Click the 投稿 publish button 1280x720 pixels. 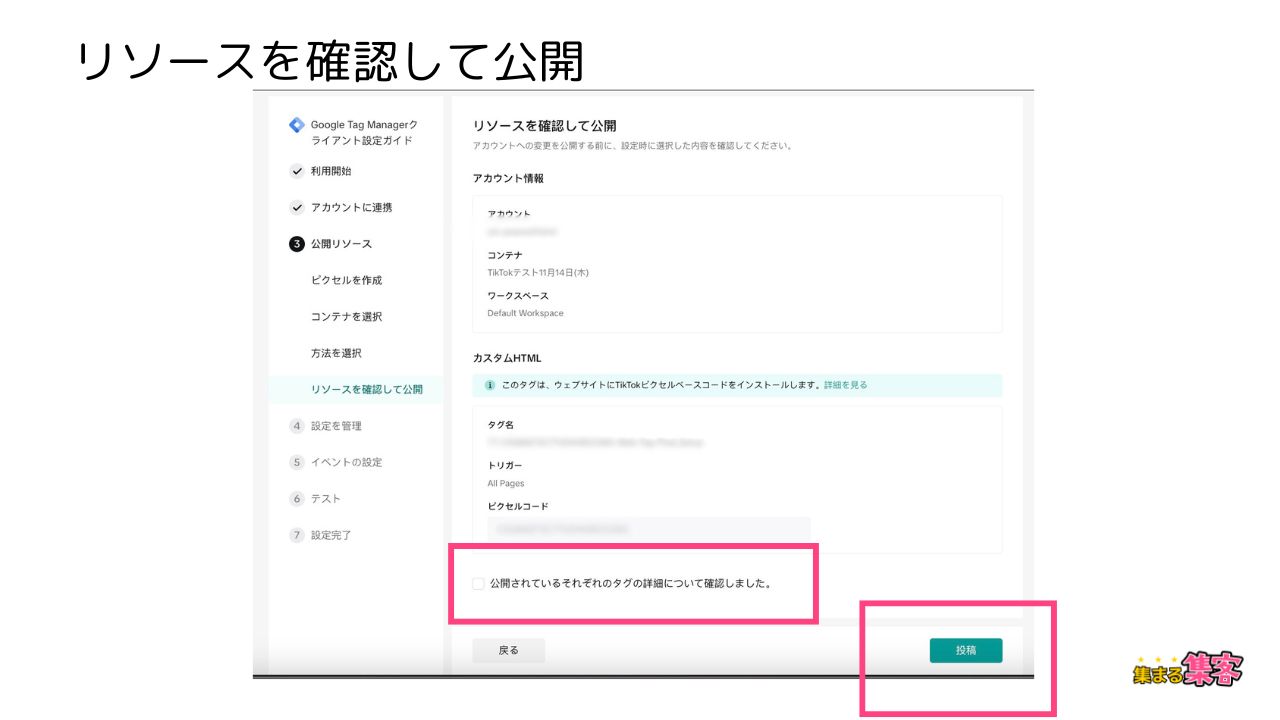click(x=965, y=650)
